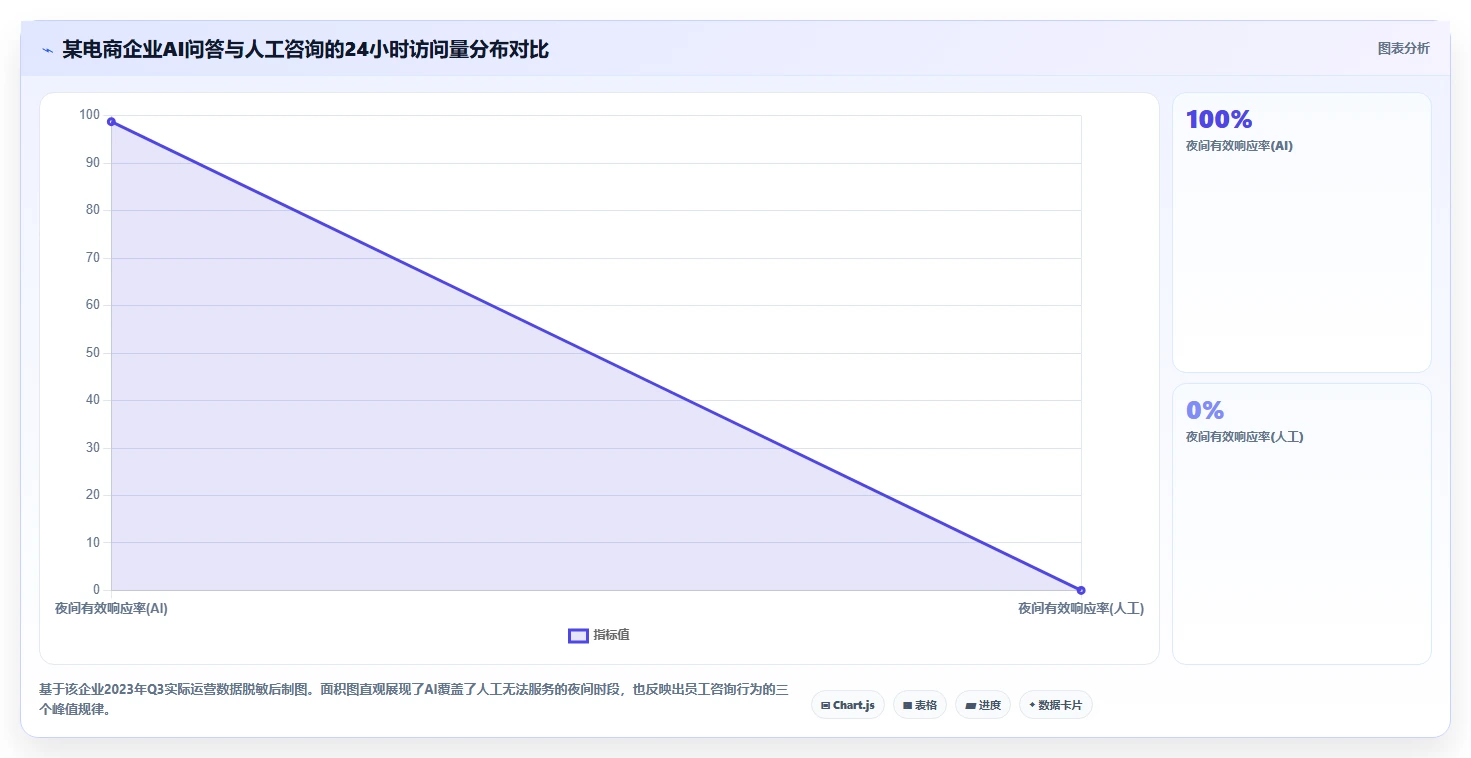The width and height of the screenshot is (1471, 758).
Task: Click the card caption 夜间有效响应率(AI)
Action: tap(1239, 146)
